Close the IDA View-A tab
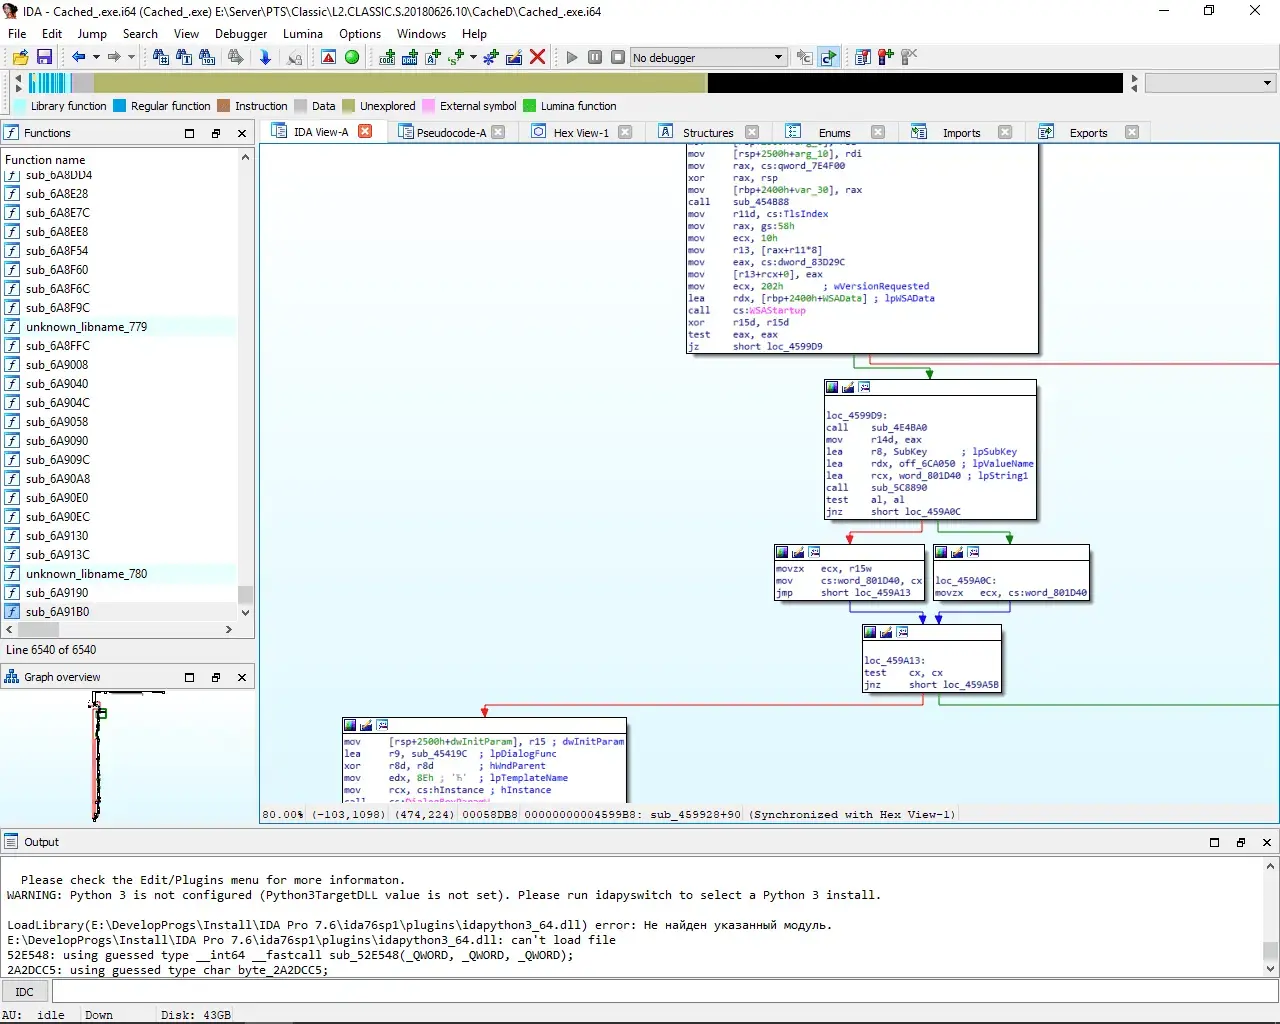Image resolution: width=1280 pixels, height=1024 pixels. click(x=365, y=131)
